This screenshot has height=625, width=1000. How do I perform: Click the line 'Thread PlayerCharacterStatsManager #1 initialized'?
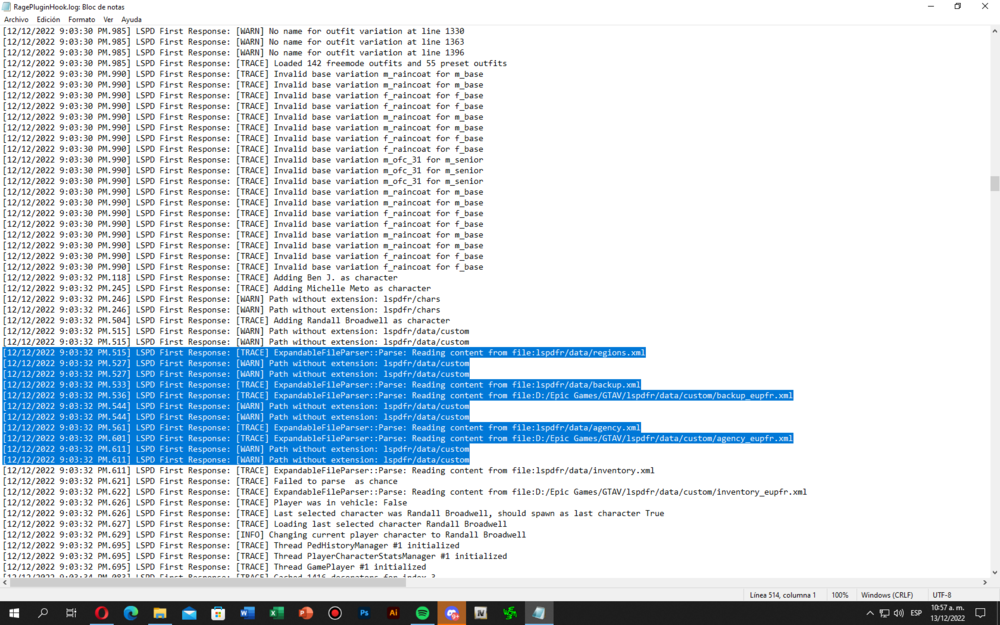pyautogui.click(x=255, y=556)
